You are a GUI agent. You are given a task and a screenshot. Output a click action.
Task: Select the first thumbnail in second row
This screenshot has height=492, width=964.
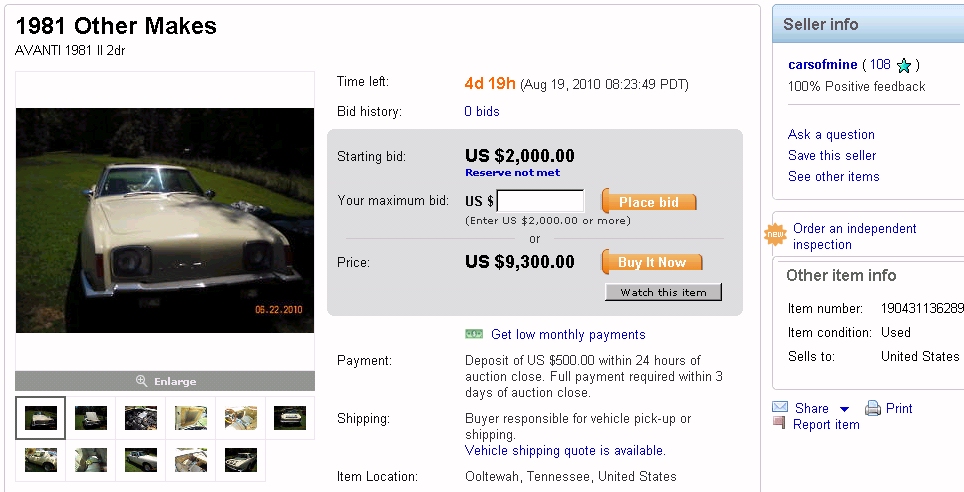[41, 460]
